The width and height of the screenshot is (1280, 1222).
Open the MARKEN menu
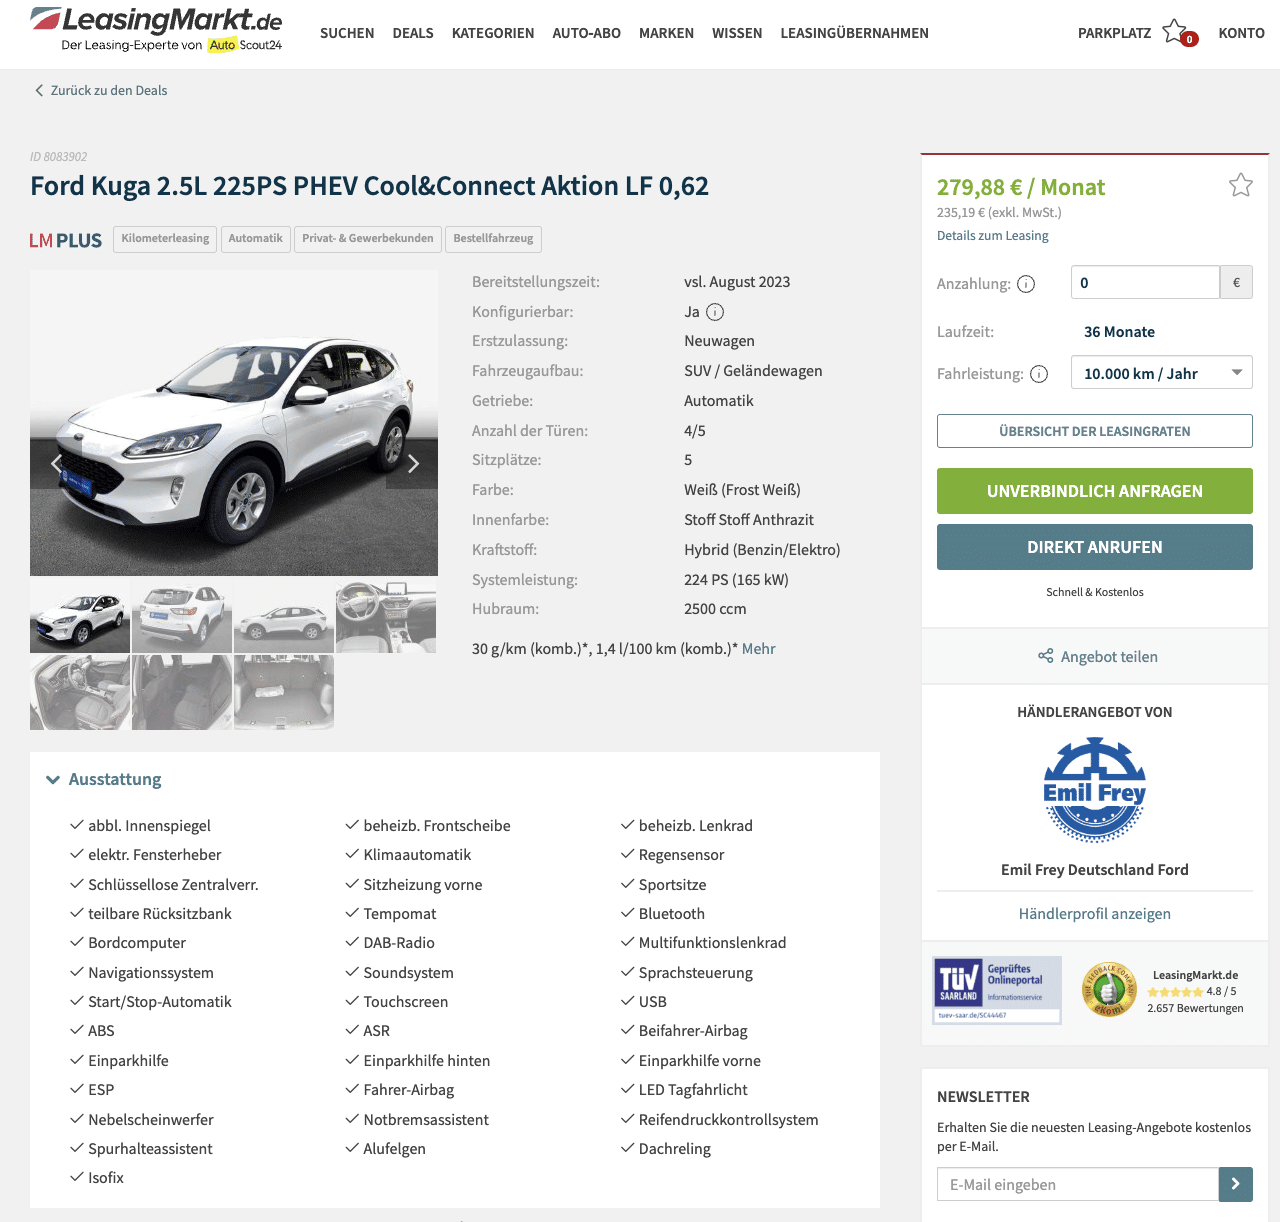pos(666,33)
